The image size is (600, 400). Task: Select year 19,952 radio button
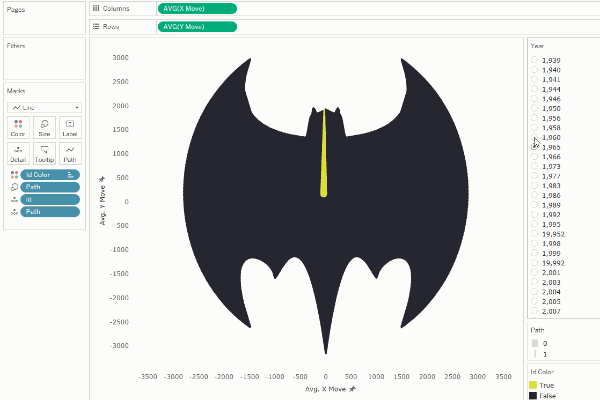coord(535,234)
